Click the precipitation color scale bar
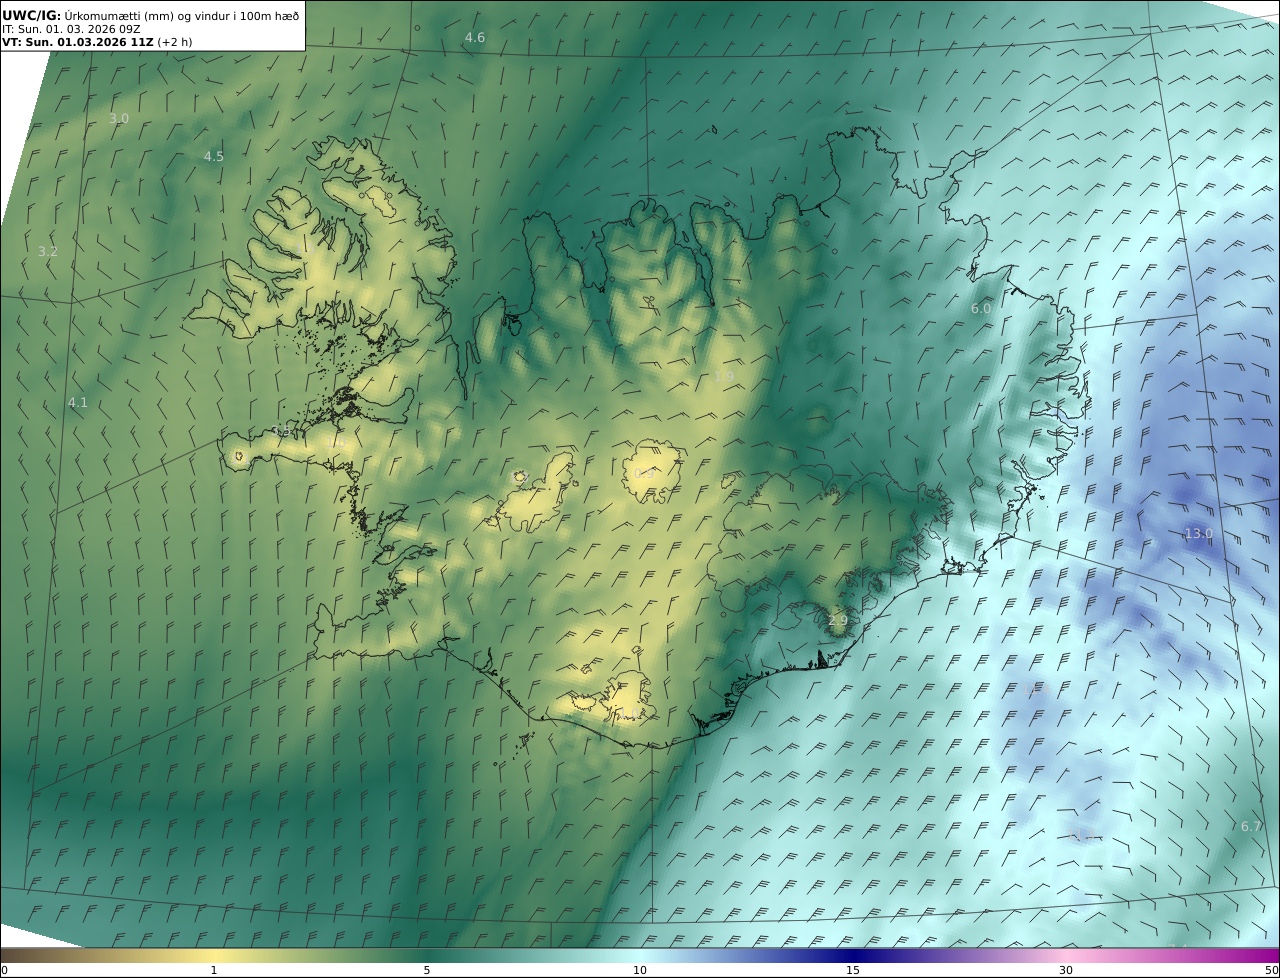 pos(640,955)
